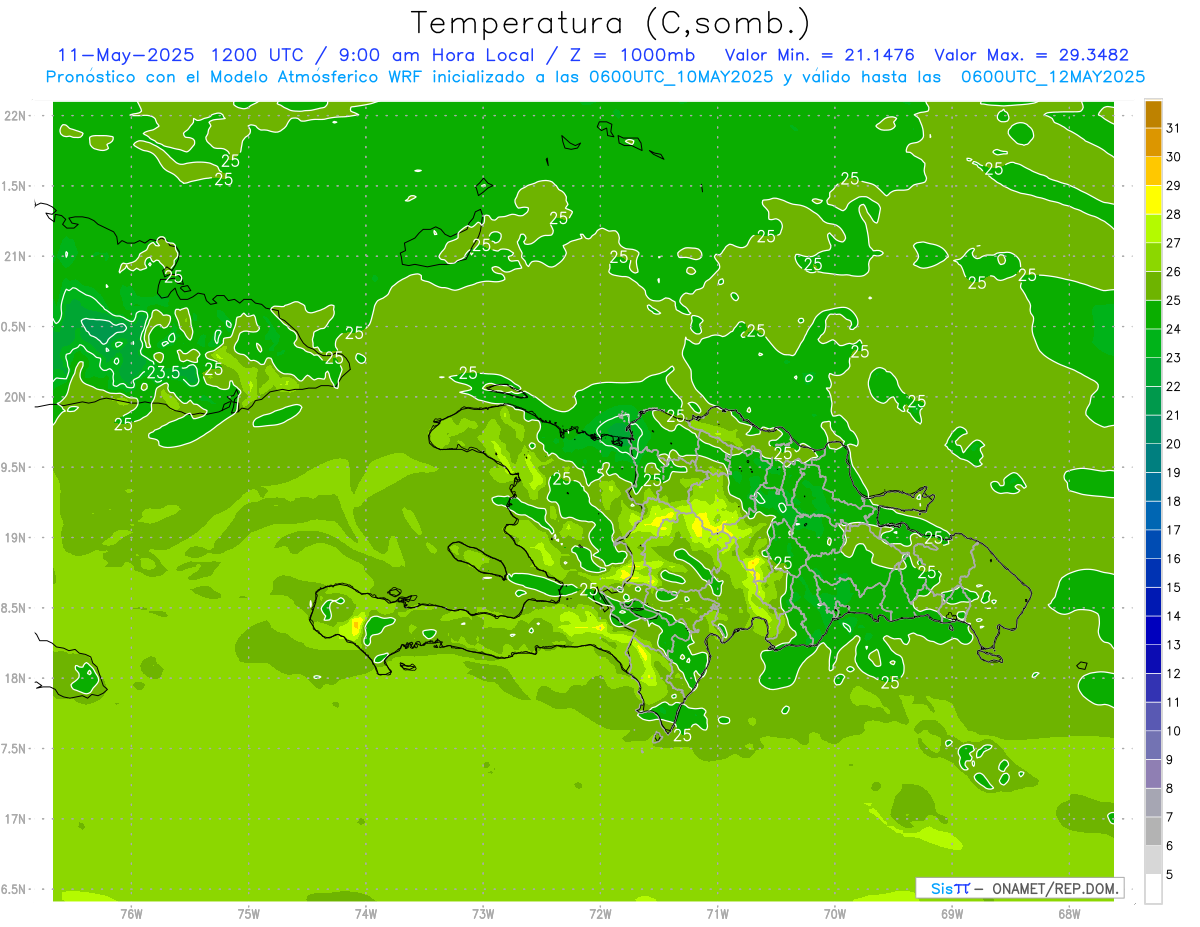This screenshot has width=1200, height=927.
Task: Click the "9:00 am Hora Local" text
Action: [x=437, y=55]
